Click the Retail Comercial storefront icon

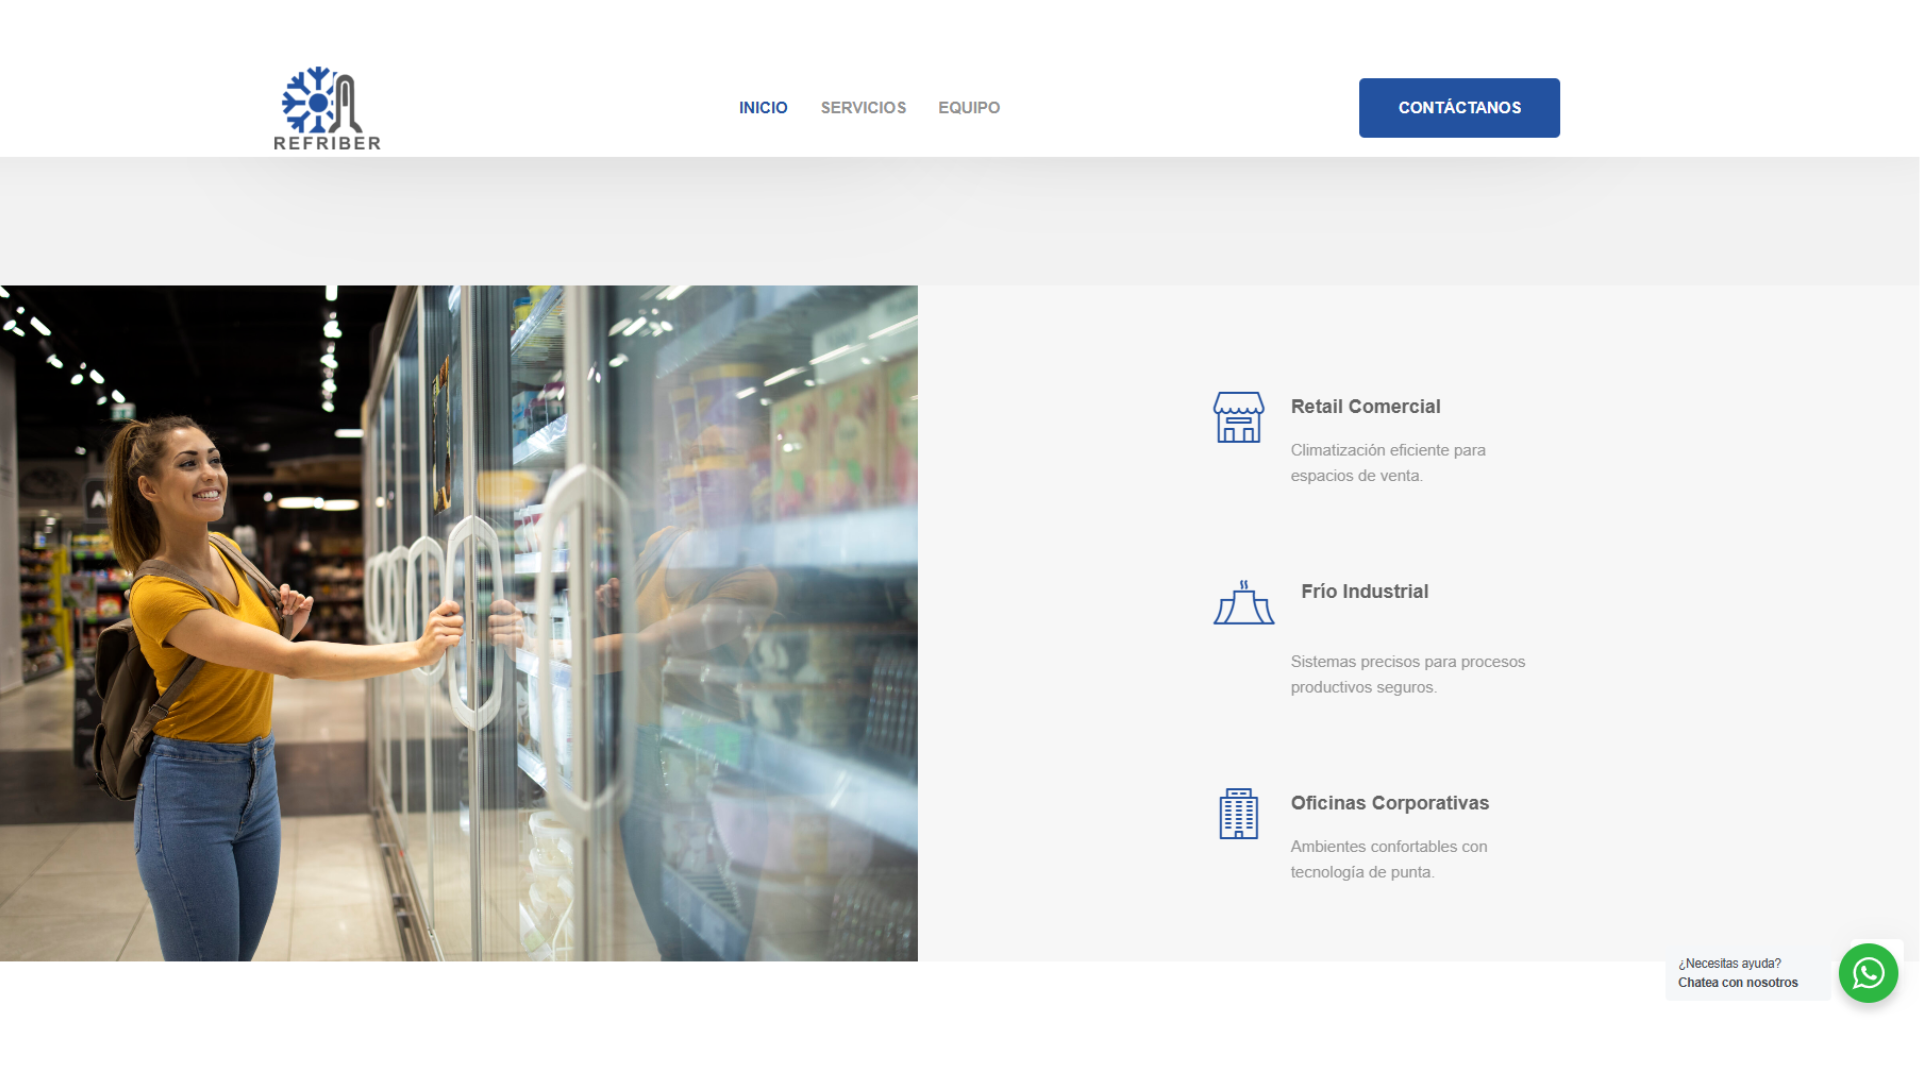point(1238,417)
